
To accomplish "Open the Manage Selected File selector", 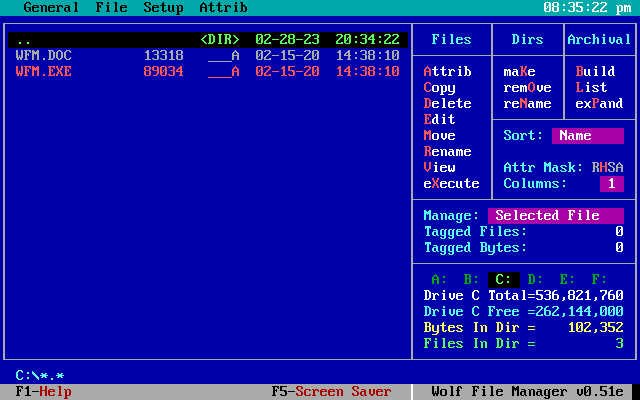I will pos(555,216).
